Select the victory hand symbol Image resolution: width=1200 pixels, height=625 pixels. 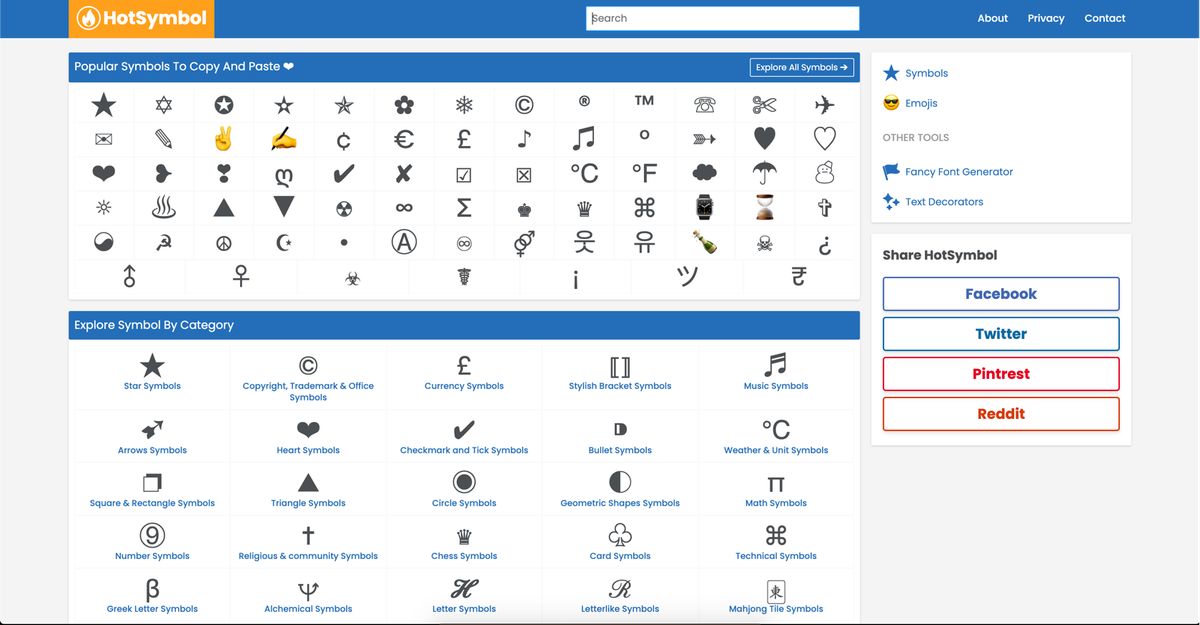[223, 137]
